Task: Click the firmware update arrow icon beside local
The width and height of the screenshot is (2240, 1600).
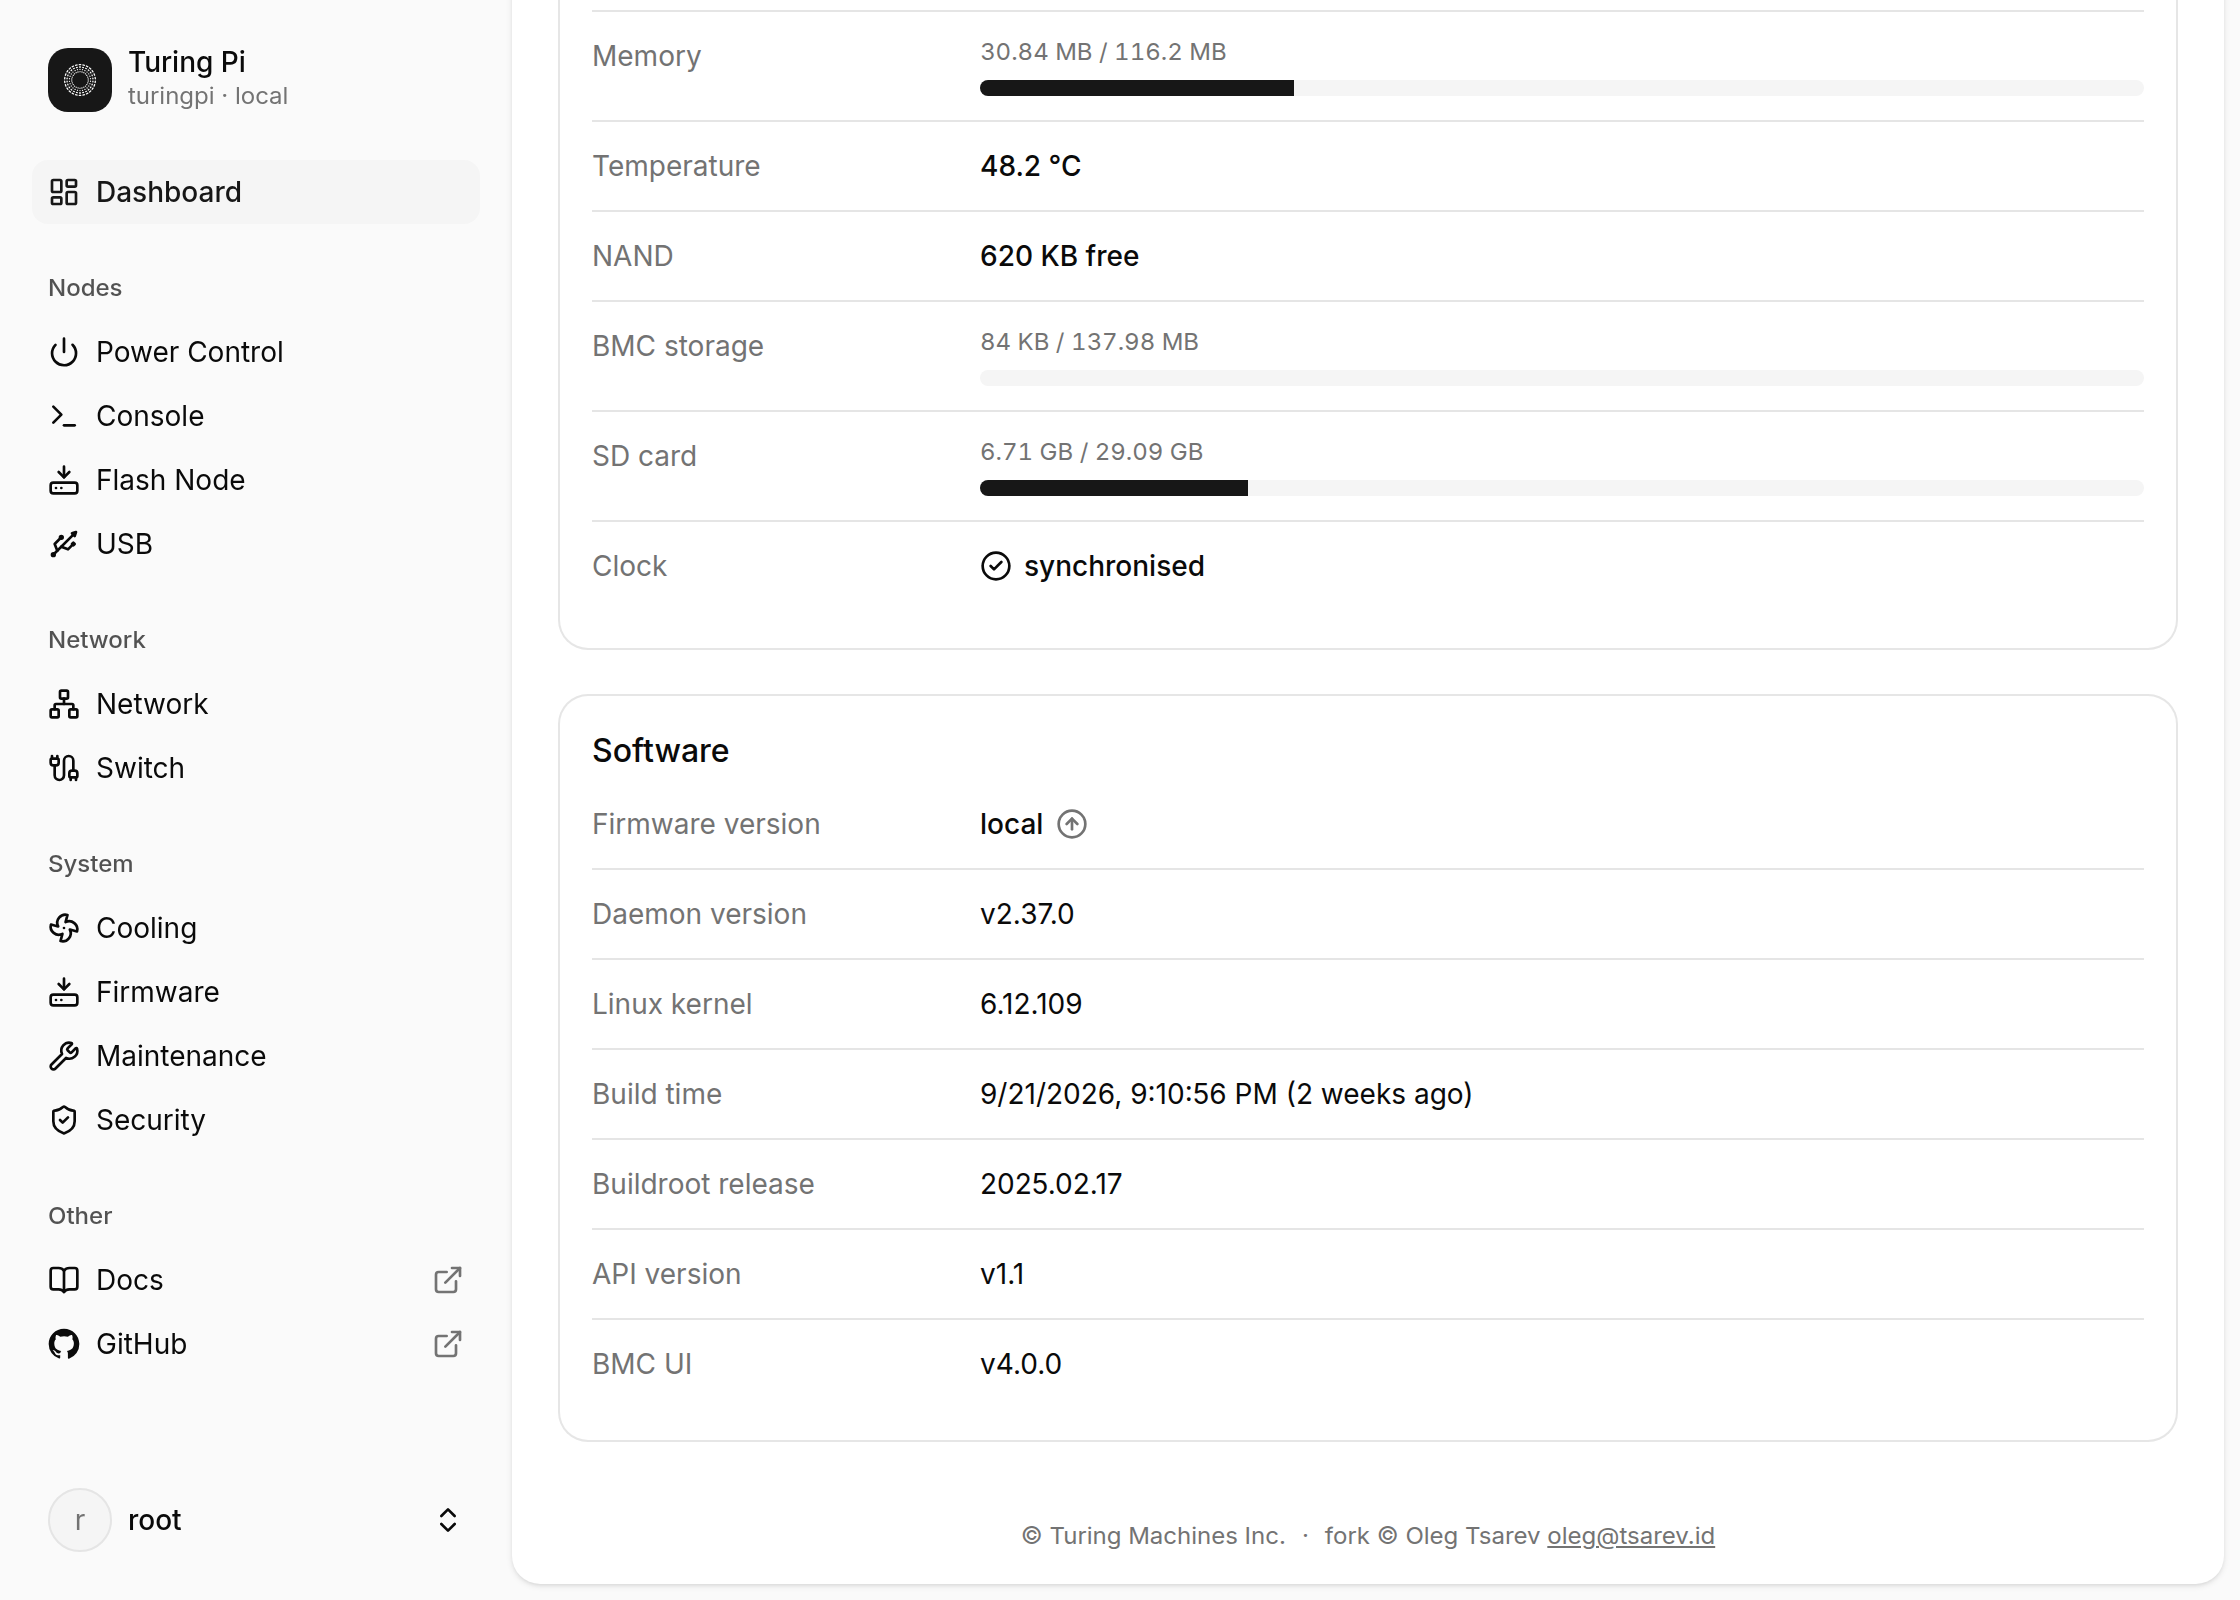Action: 1072,824
